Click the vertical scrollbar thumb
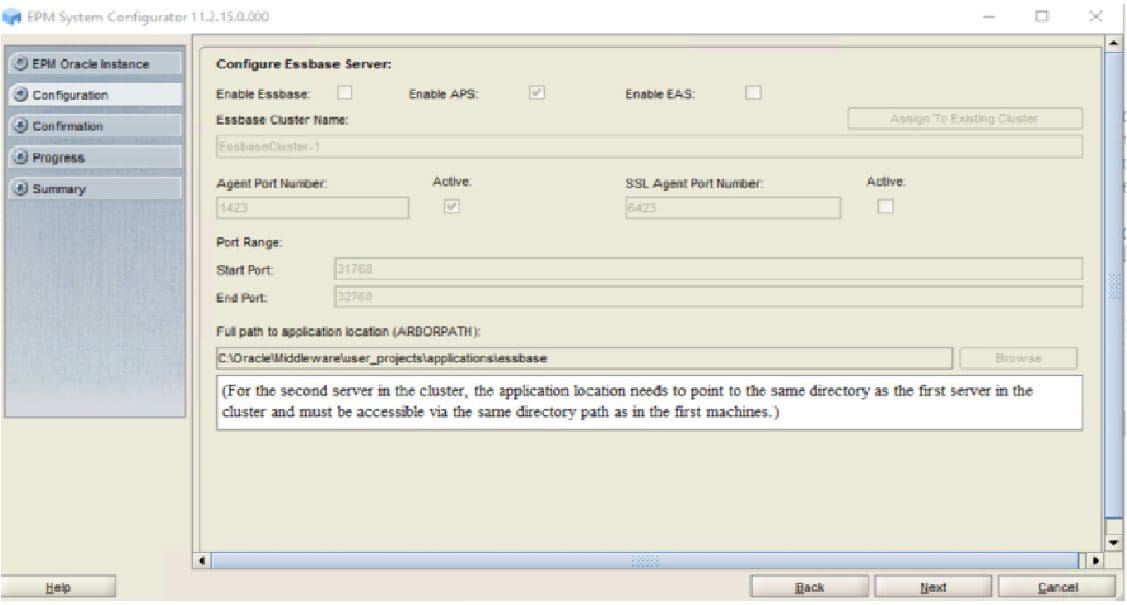This screenshot has width=1127, height=605. point(1113,285)
